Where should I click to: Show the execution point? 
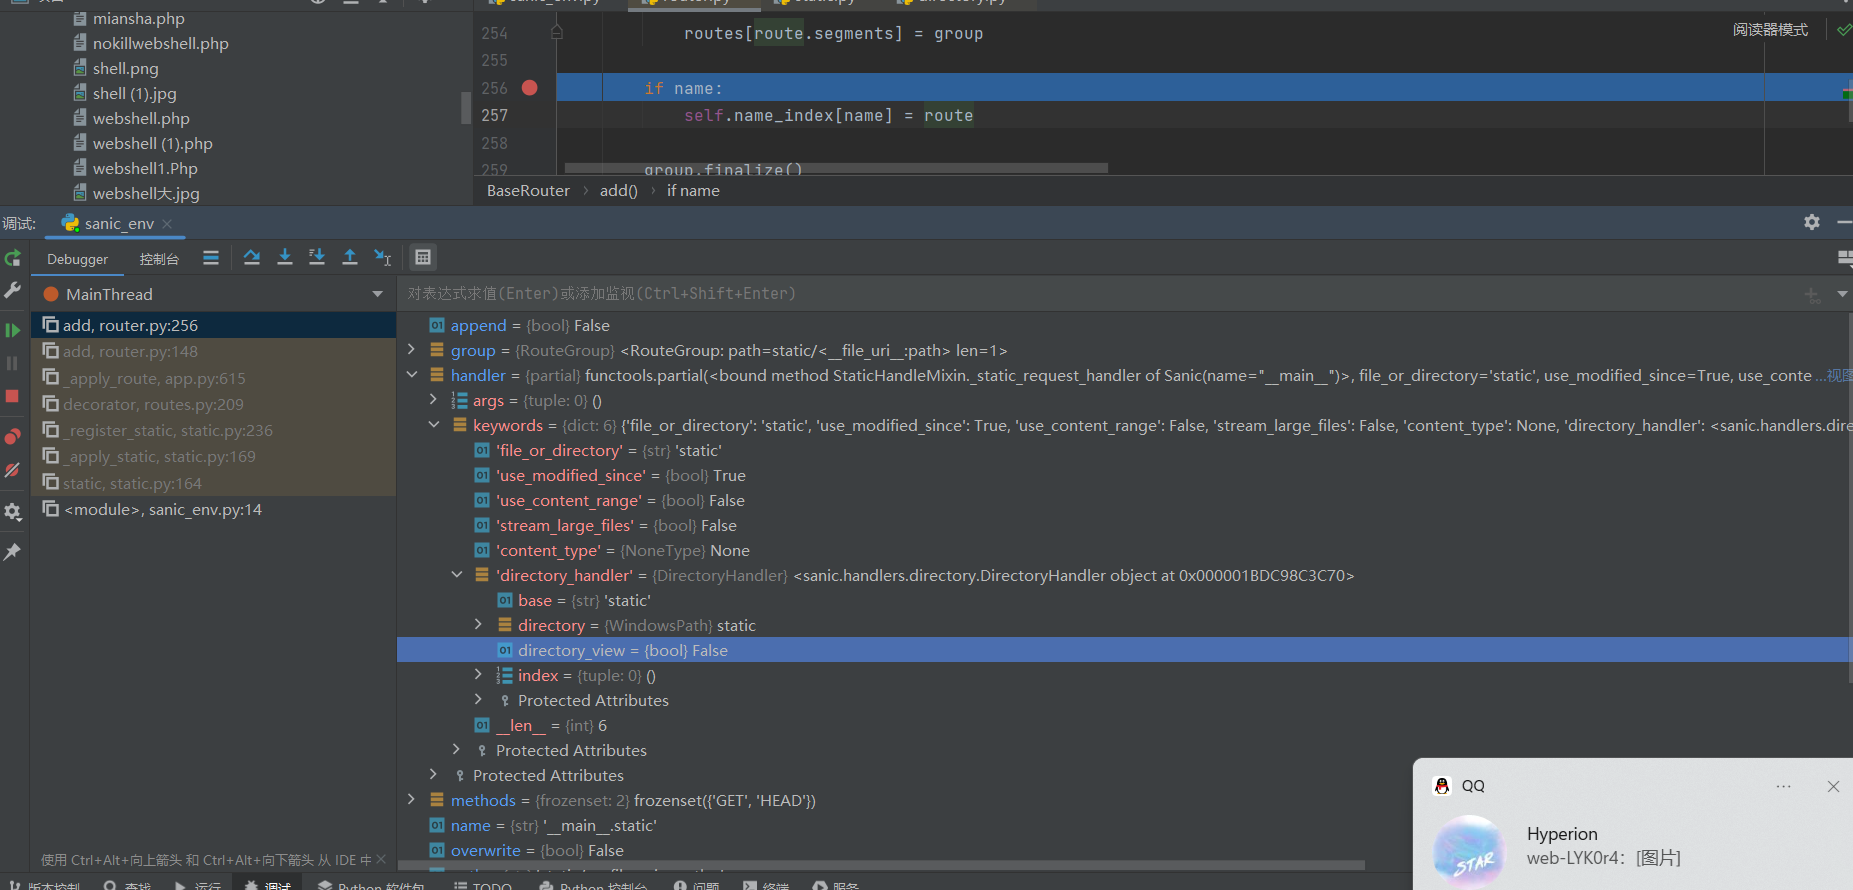(211, 258)
